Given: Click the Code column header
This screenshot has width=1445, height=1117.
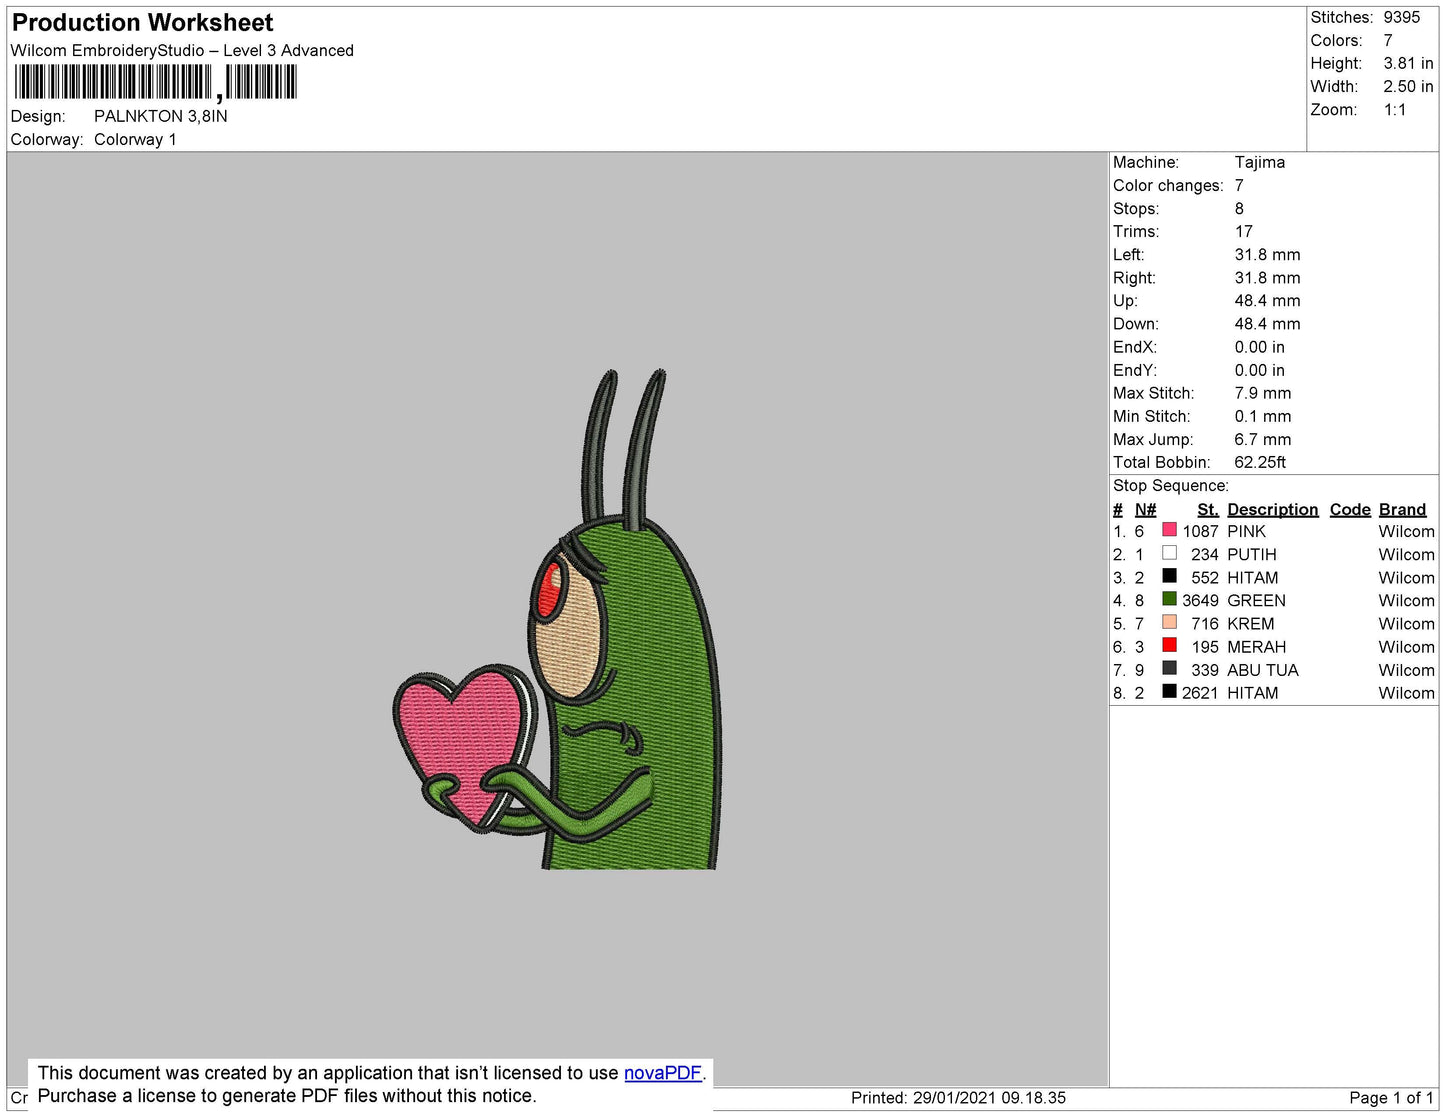Looking at the screenshot, I should coord(1350,509).
